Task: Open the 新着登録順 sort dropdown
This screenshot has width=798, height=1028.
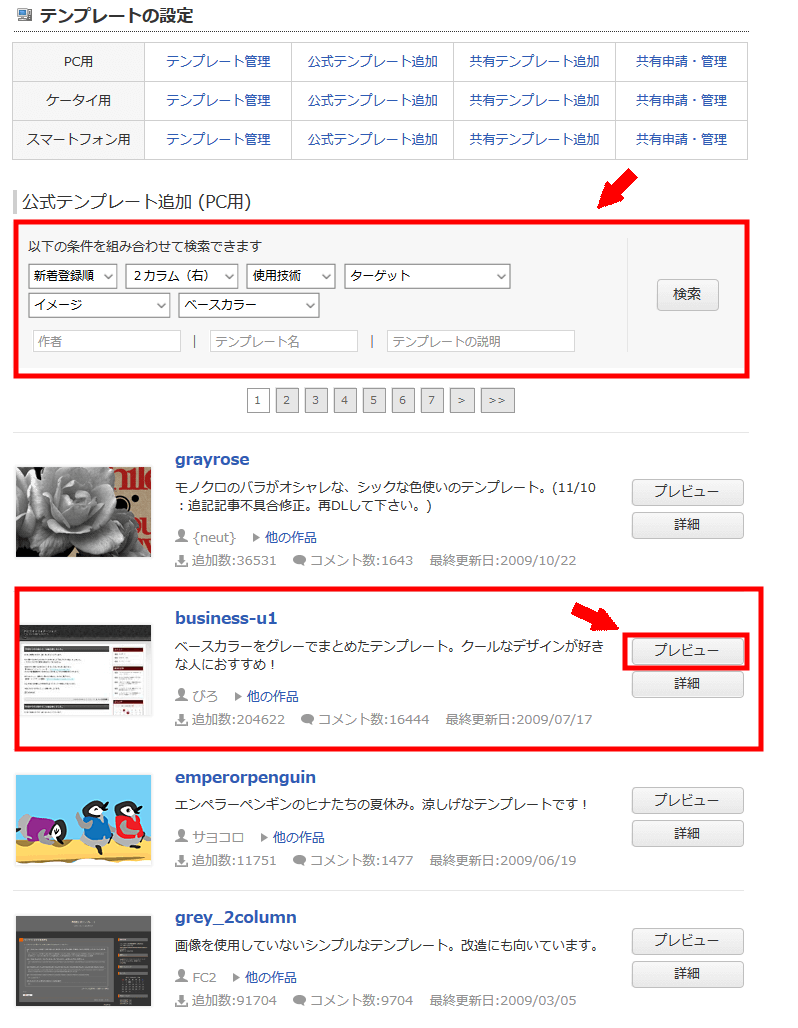Action: (x=73, y=276)
